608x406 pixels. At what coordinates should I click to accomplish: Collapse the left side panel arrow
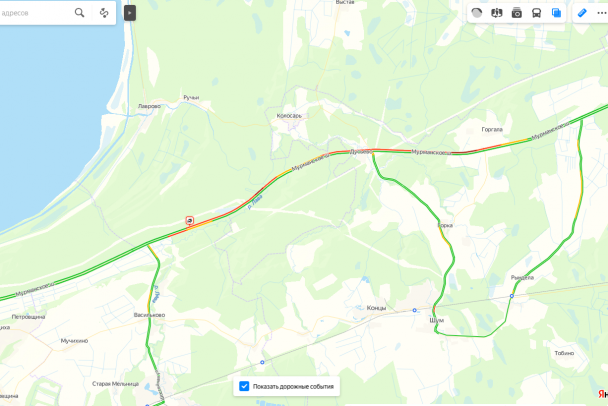130,13
